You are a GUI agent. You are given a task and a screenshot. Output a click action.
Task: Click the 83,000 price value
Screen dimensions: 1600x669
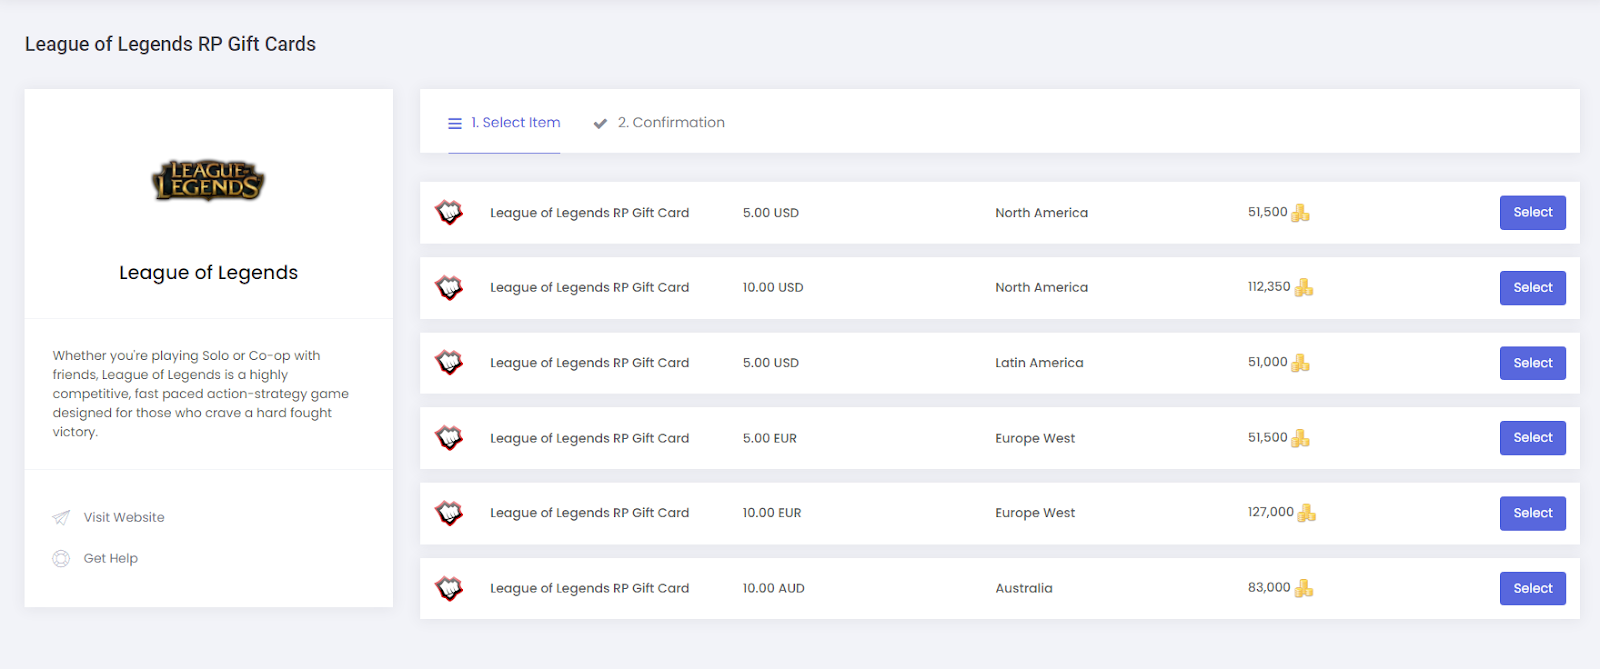coord(1269,587)
